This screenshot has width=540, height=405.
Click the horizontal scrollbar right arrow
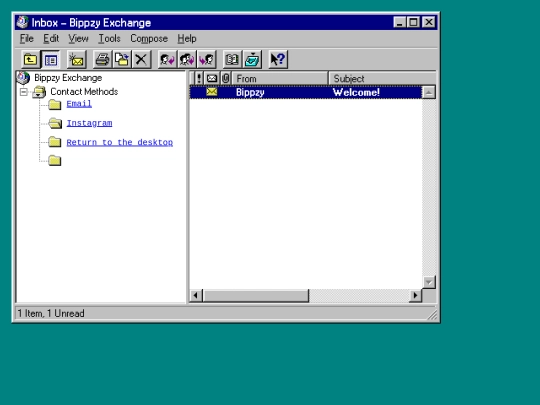pos(415,295)
